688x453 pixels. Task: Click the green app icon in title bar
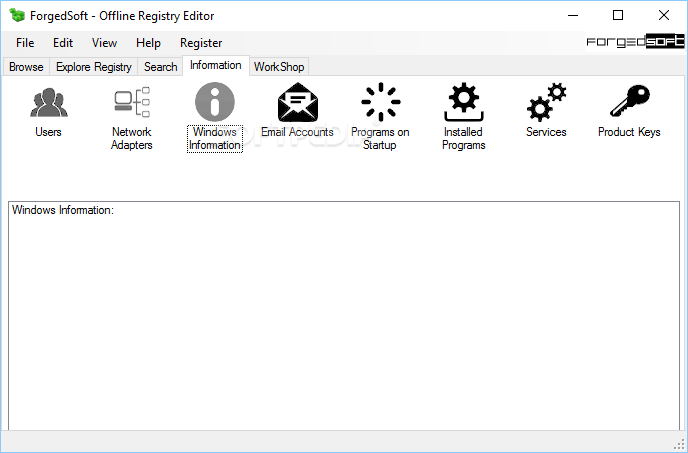click(x=17, y=15)
